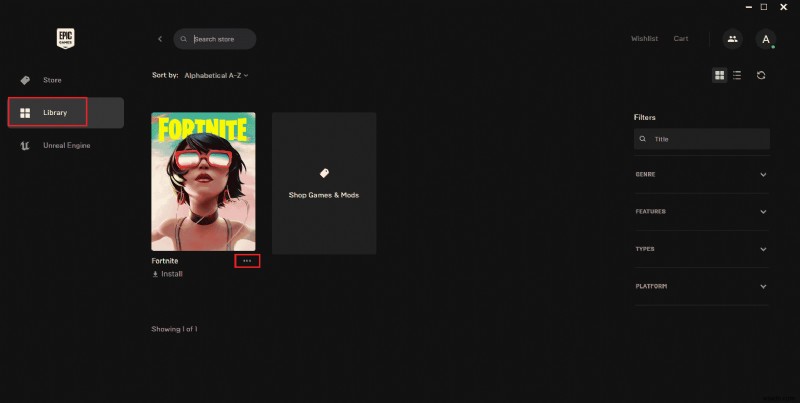Click the Fortnite title text
This screenshot has width=800, height=403.
[x=165, y=261]
